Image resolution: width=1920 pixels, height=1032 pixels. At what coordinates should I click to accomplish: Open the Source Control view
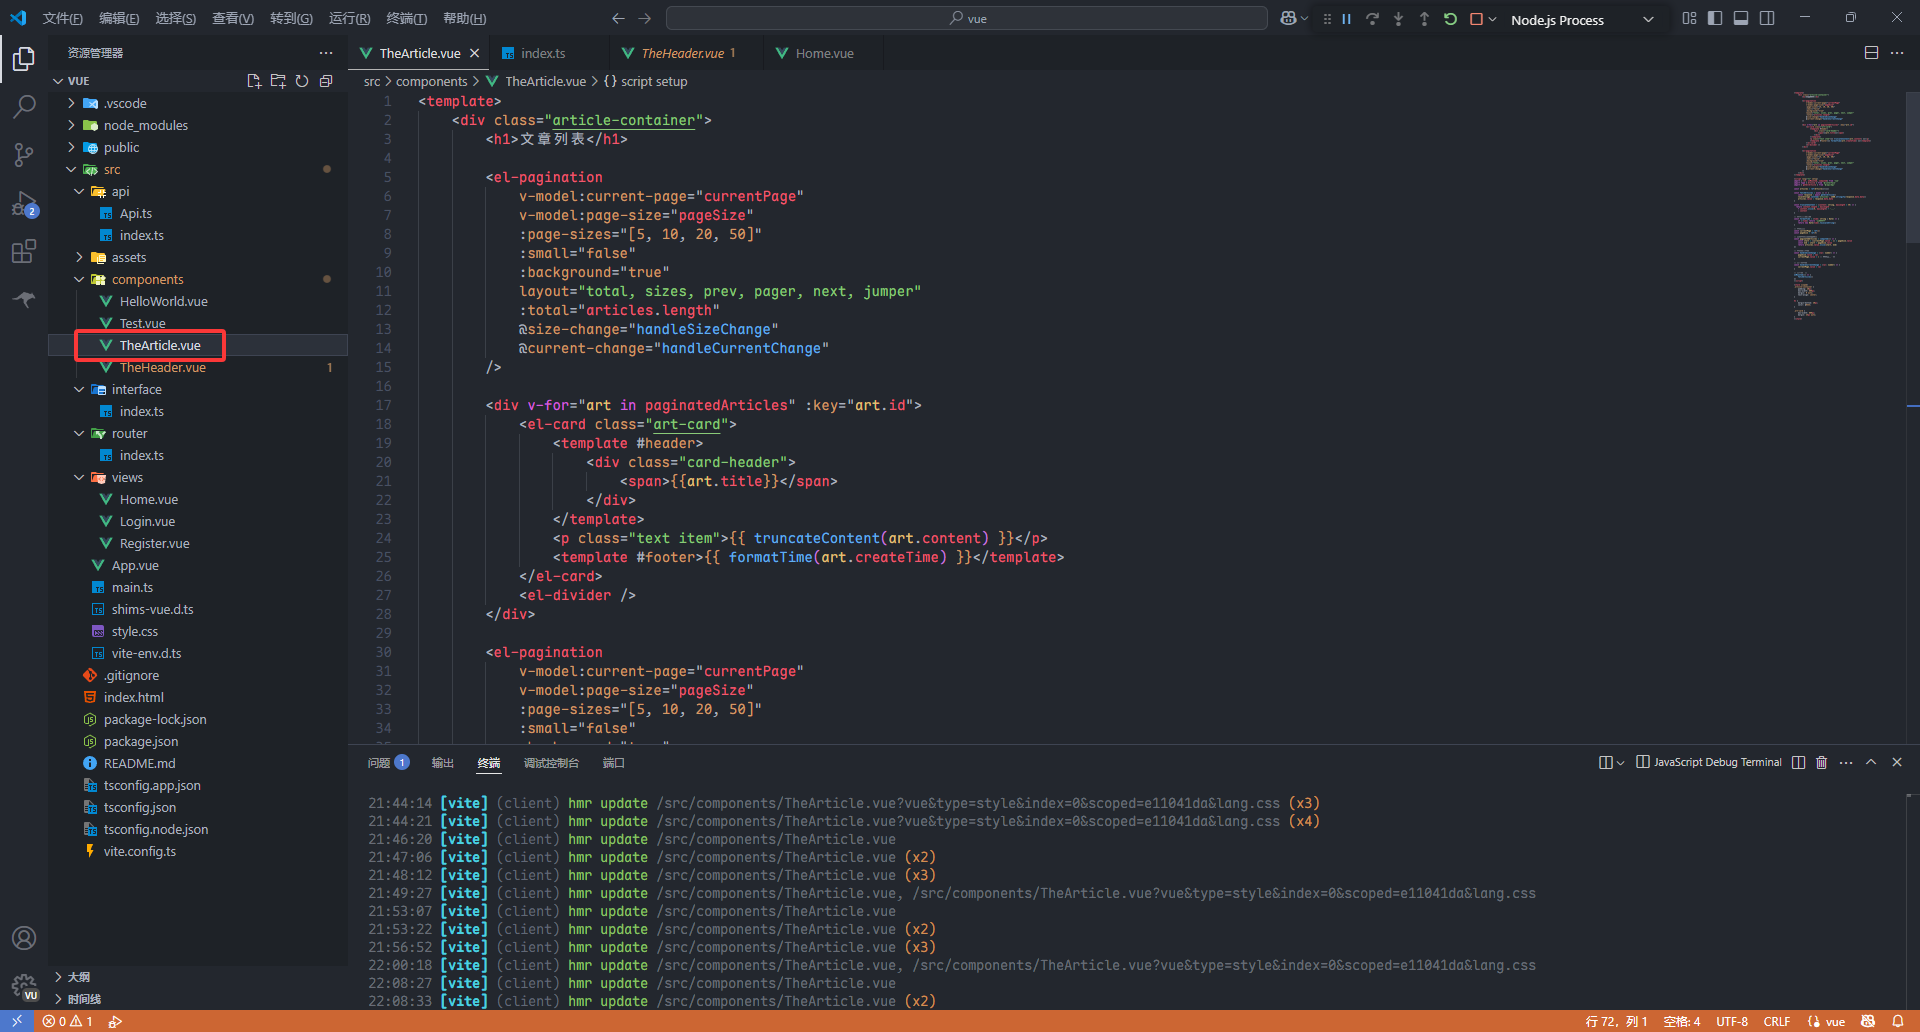[24, 154]
